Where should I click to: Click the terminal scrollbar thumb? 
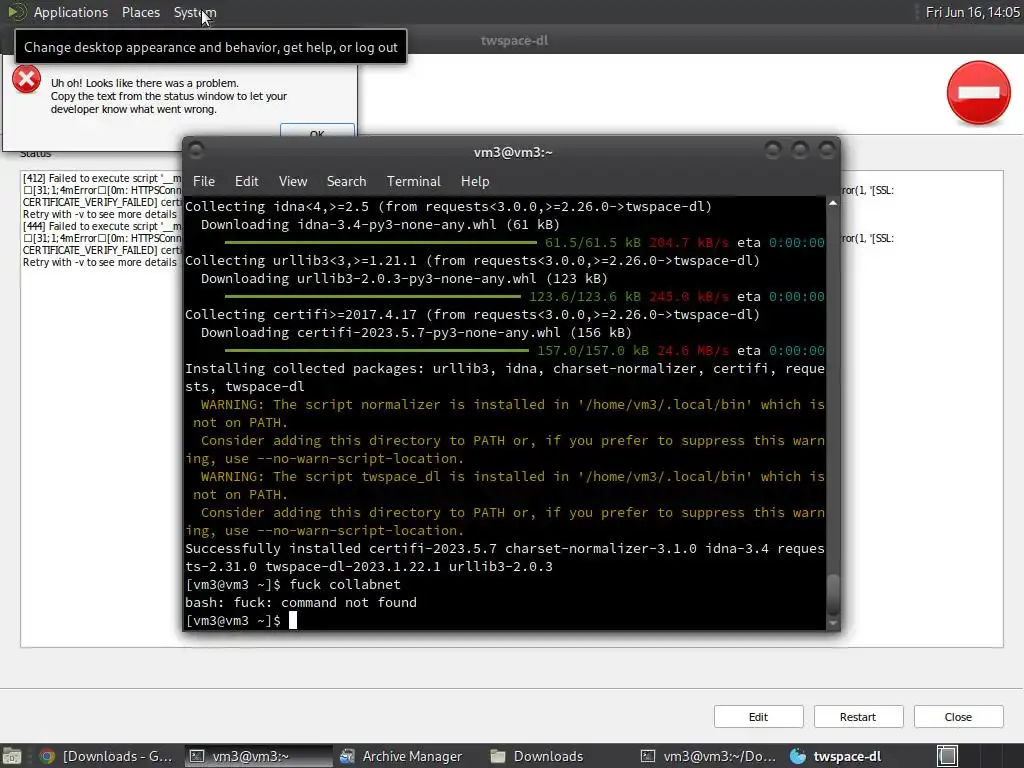click(x=833, y=593)
